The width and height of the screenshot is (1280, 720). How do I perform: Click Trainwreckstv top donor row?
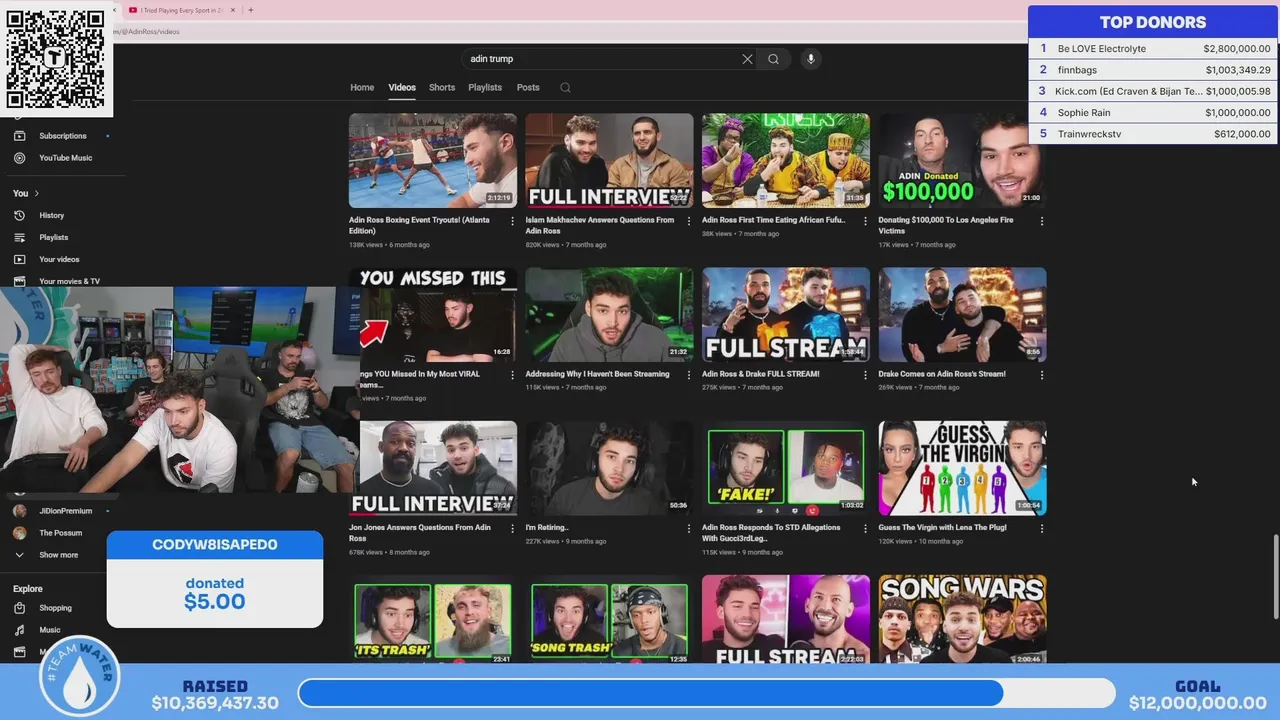coord(1153,134)
